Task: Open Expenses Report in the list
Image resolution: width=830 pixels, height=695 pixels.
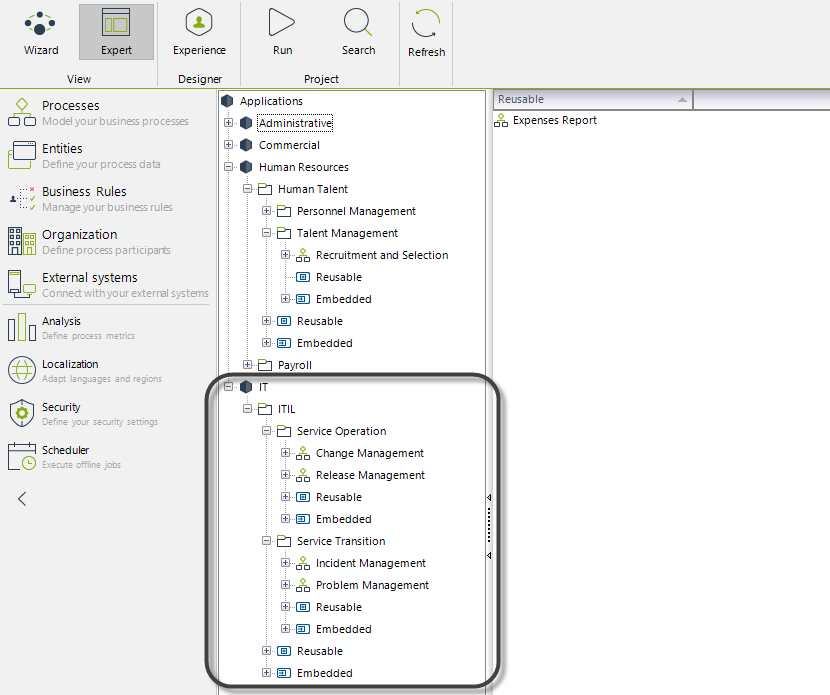Action: pos(554,120)
